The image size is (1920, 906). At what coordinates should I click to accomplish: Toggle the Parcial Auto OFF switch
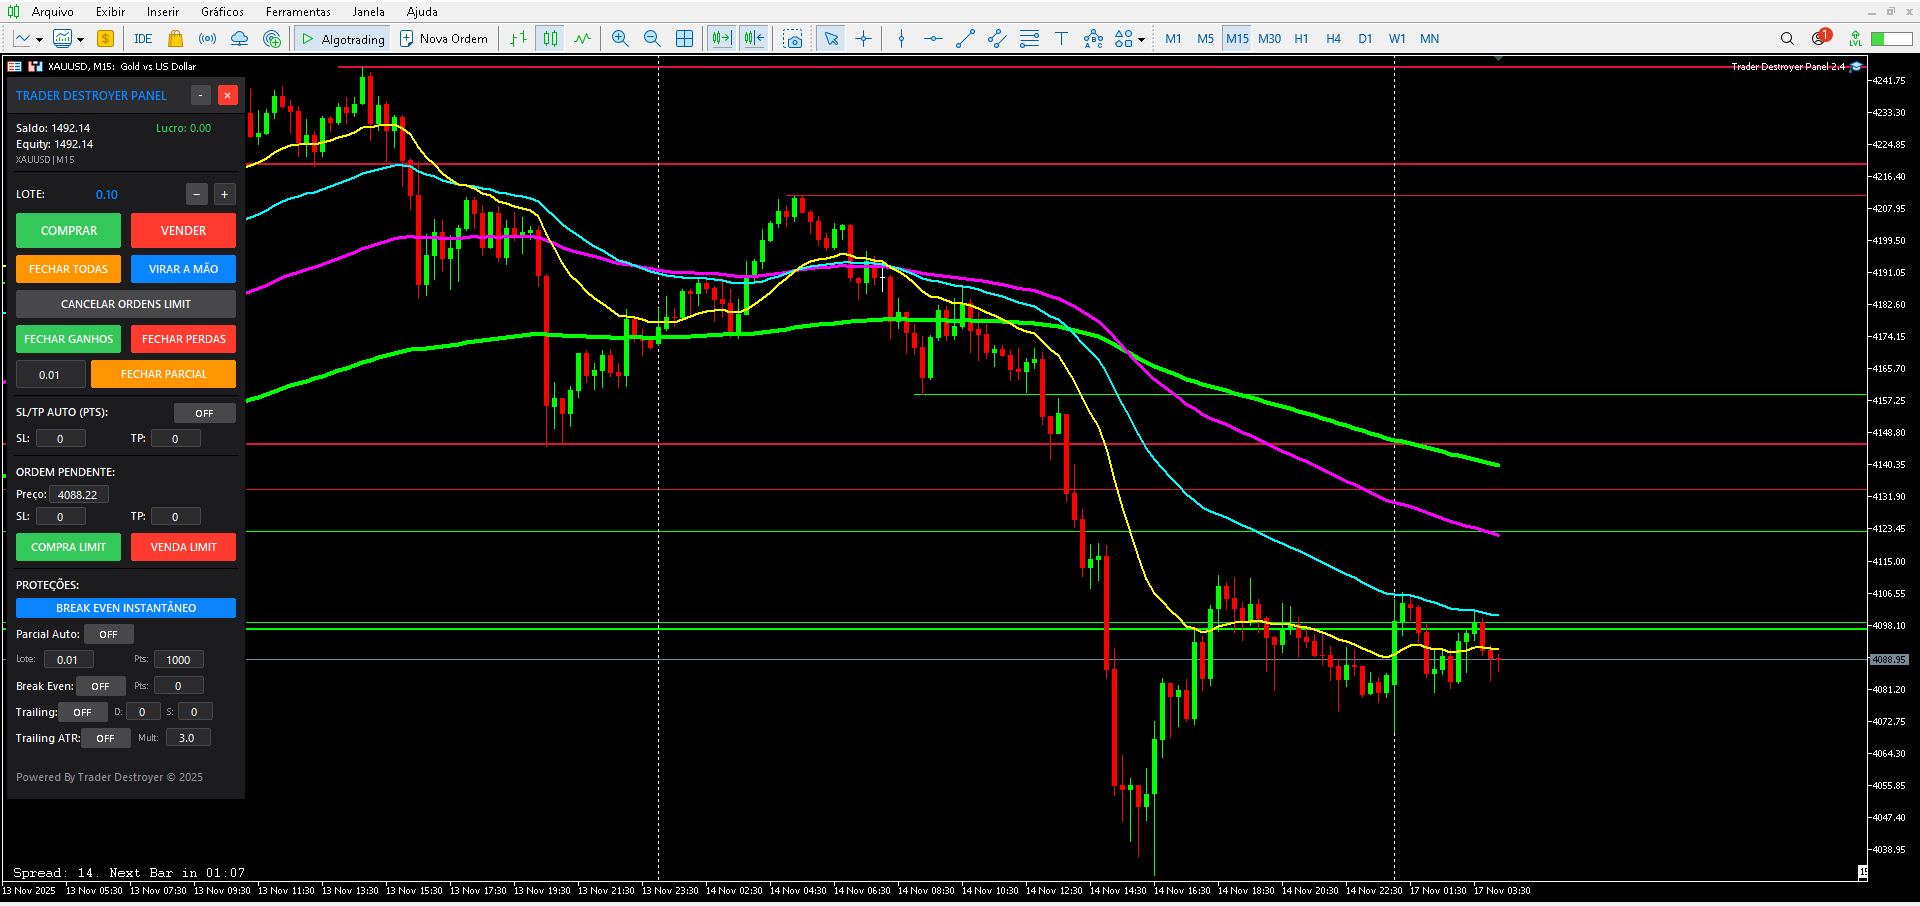(108, 634)
